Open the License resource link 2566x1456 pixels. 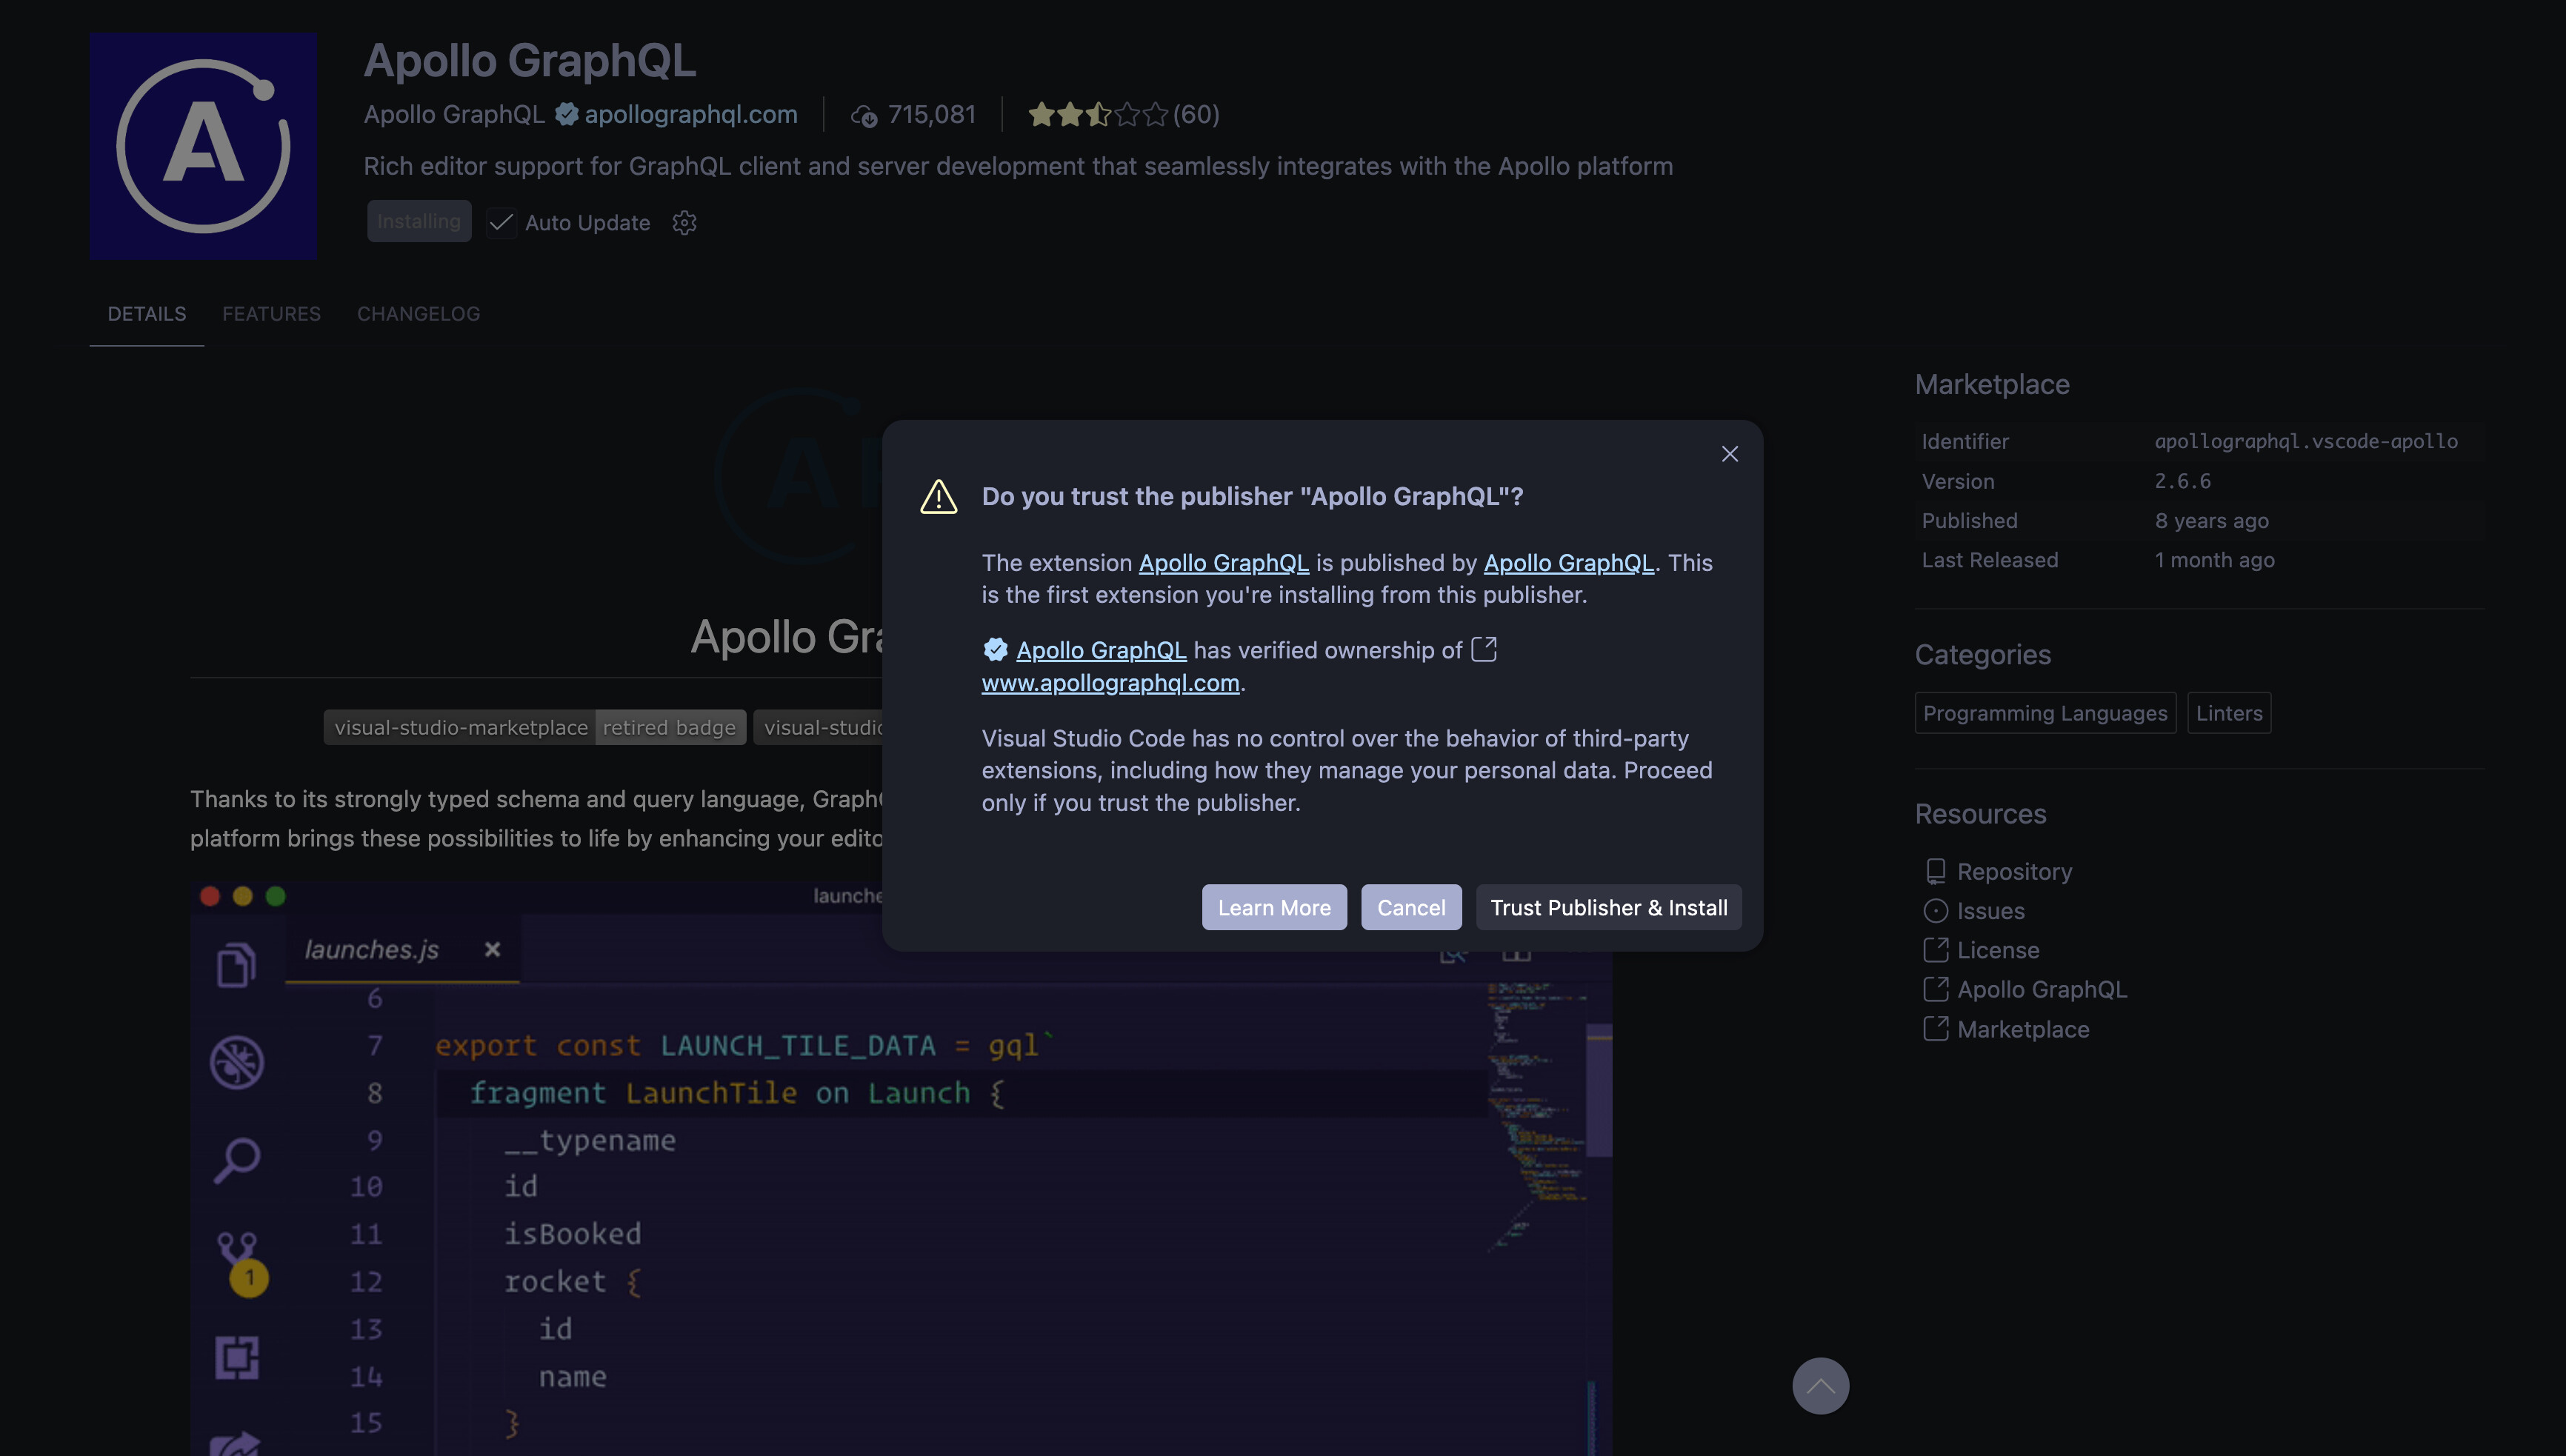(x=1998, y=950)
